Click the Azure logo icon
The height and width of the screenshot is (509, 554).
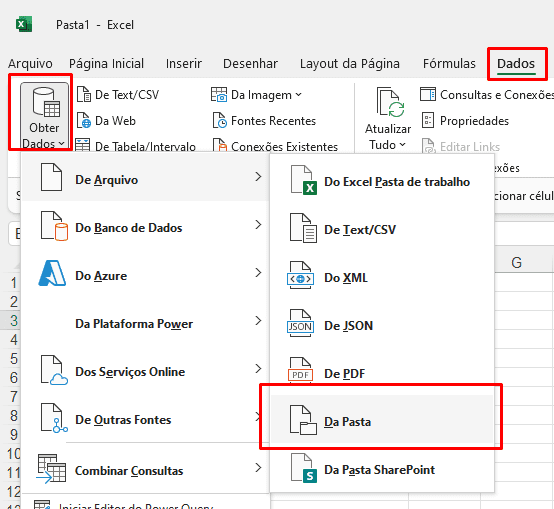click(x=52, y=273)
